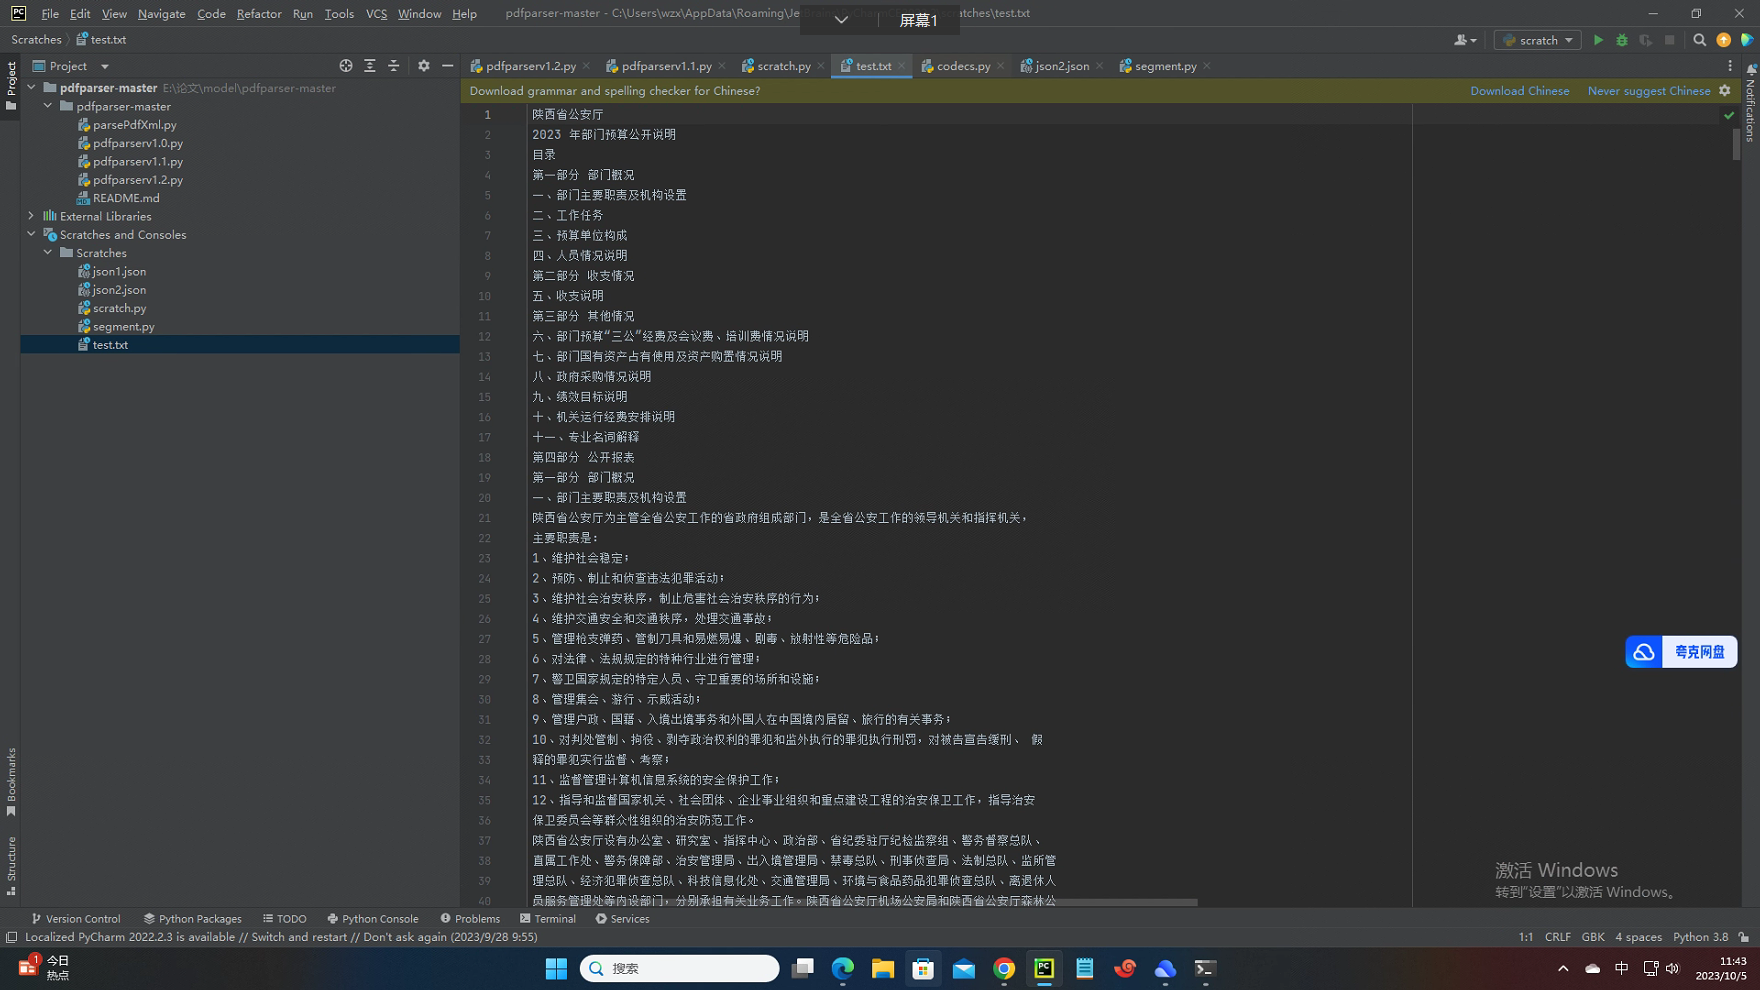Open Quark cloud drive floating widget
The height and width of the screenshot is (990, 1760).
coord(1681,652)
